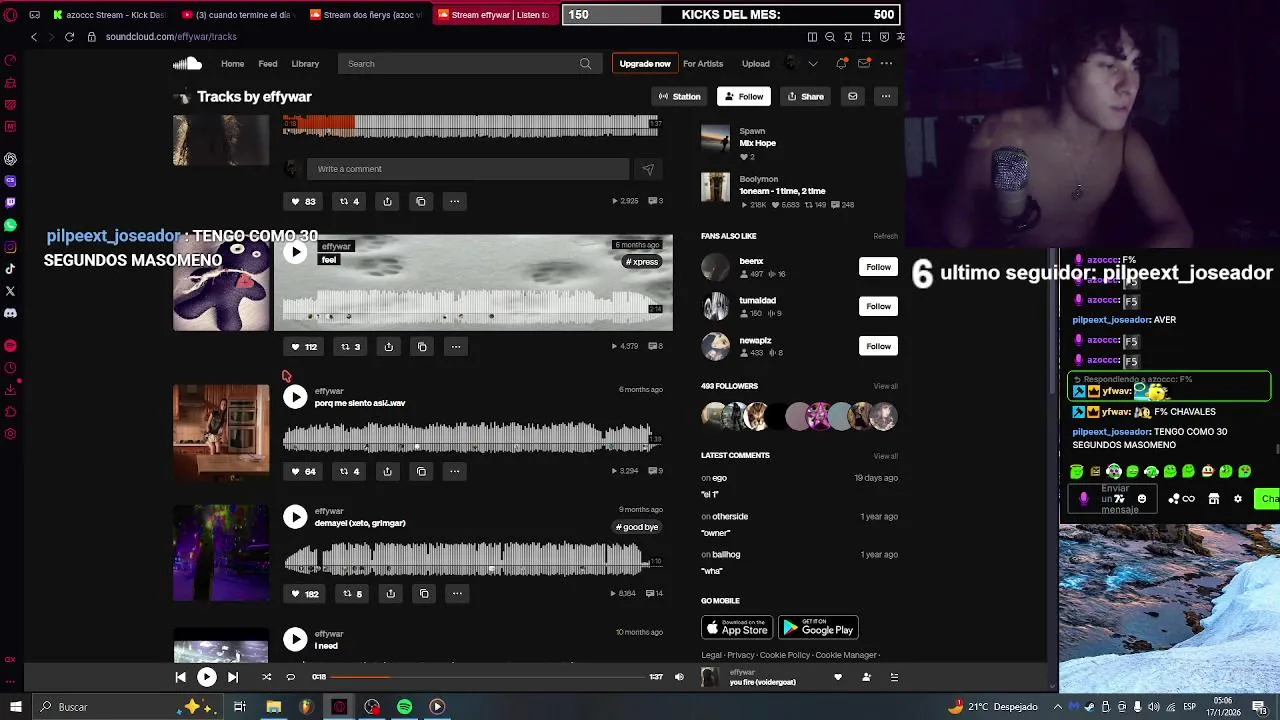Open SoundCloud notifications bell

pyautogui.click(x=842, y=64)
